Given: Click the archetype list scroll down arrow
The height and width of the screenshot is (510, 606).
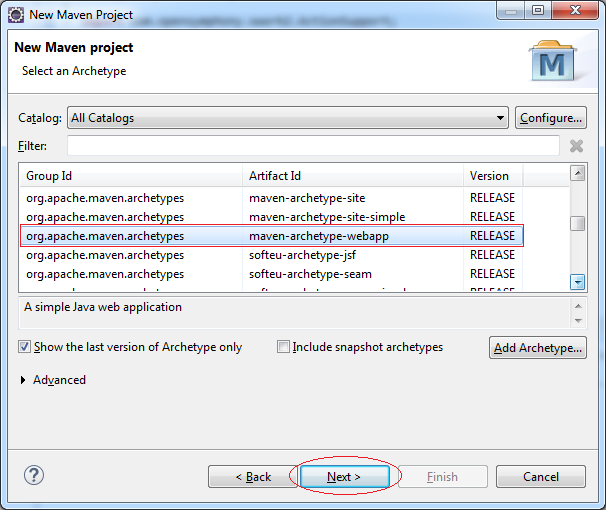Looking at the screenshot, I should click(x=578, y=282).
